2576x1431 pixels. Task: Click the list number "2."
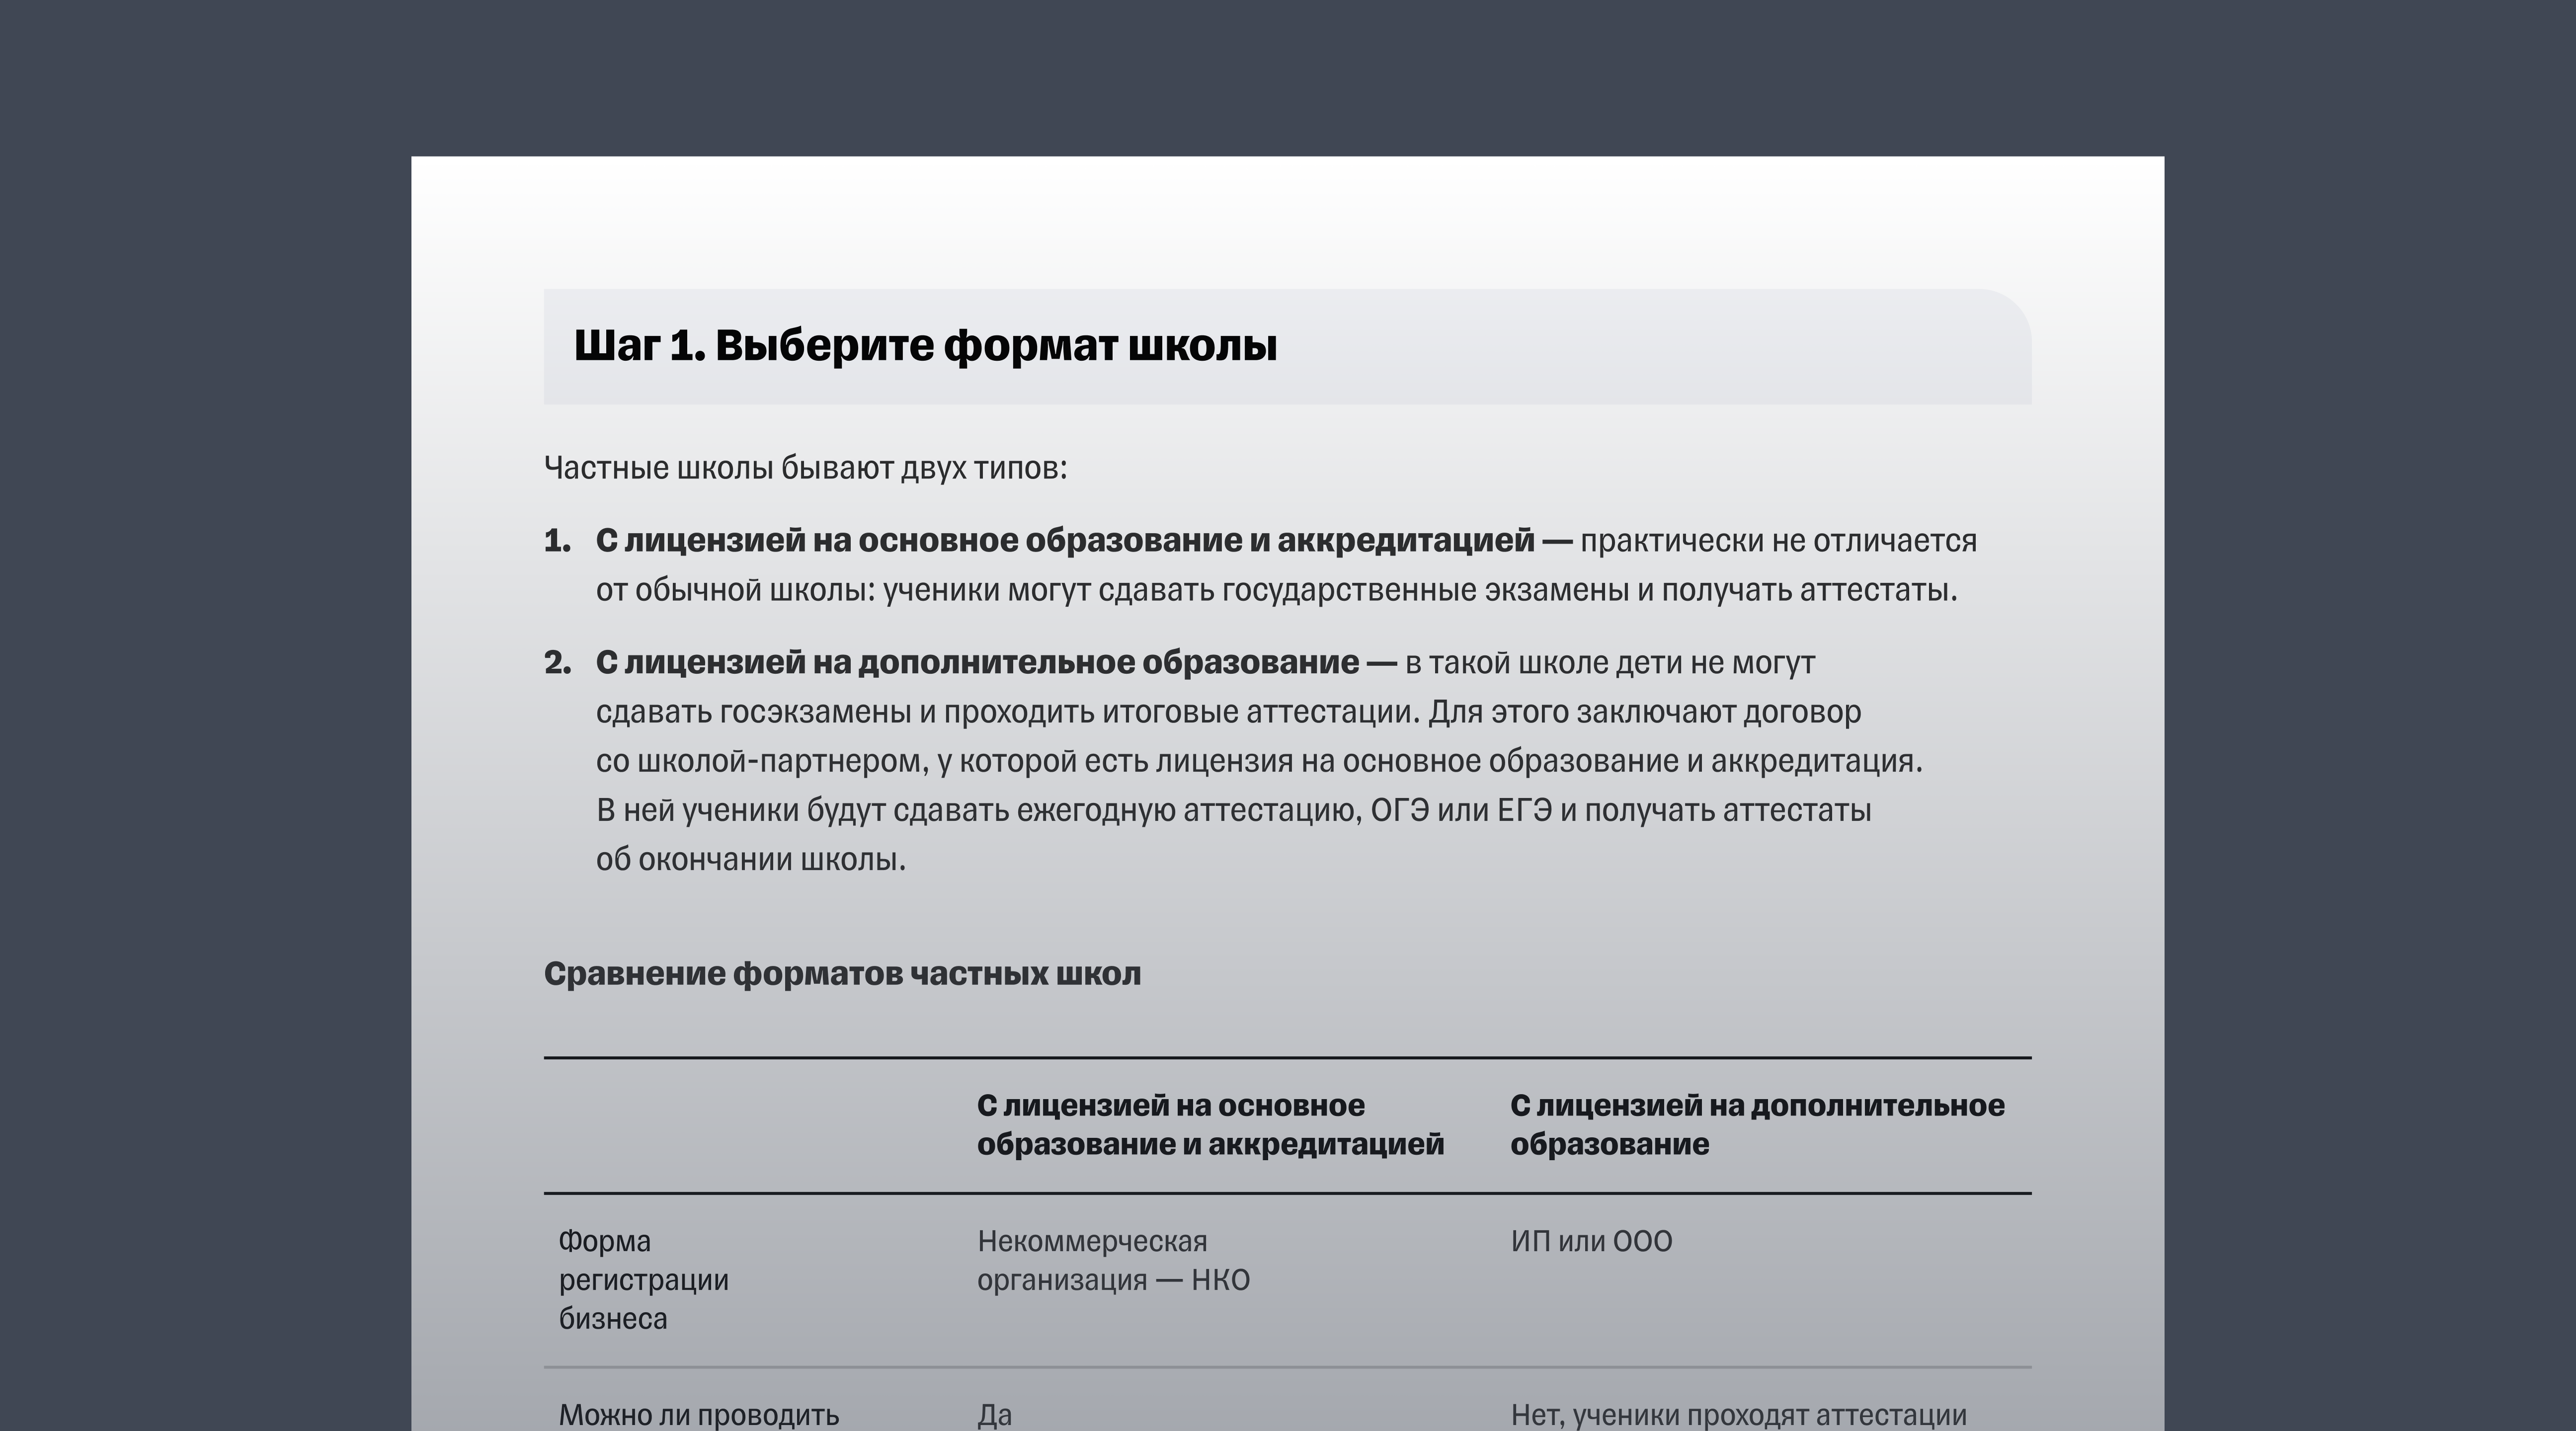coord(557,663)
